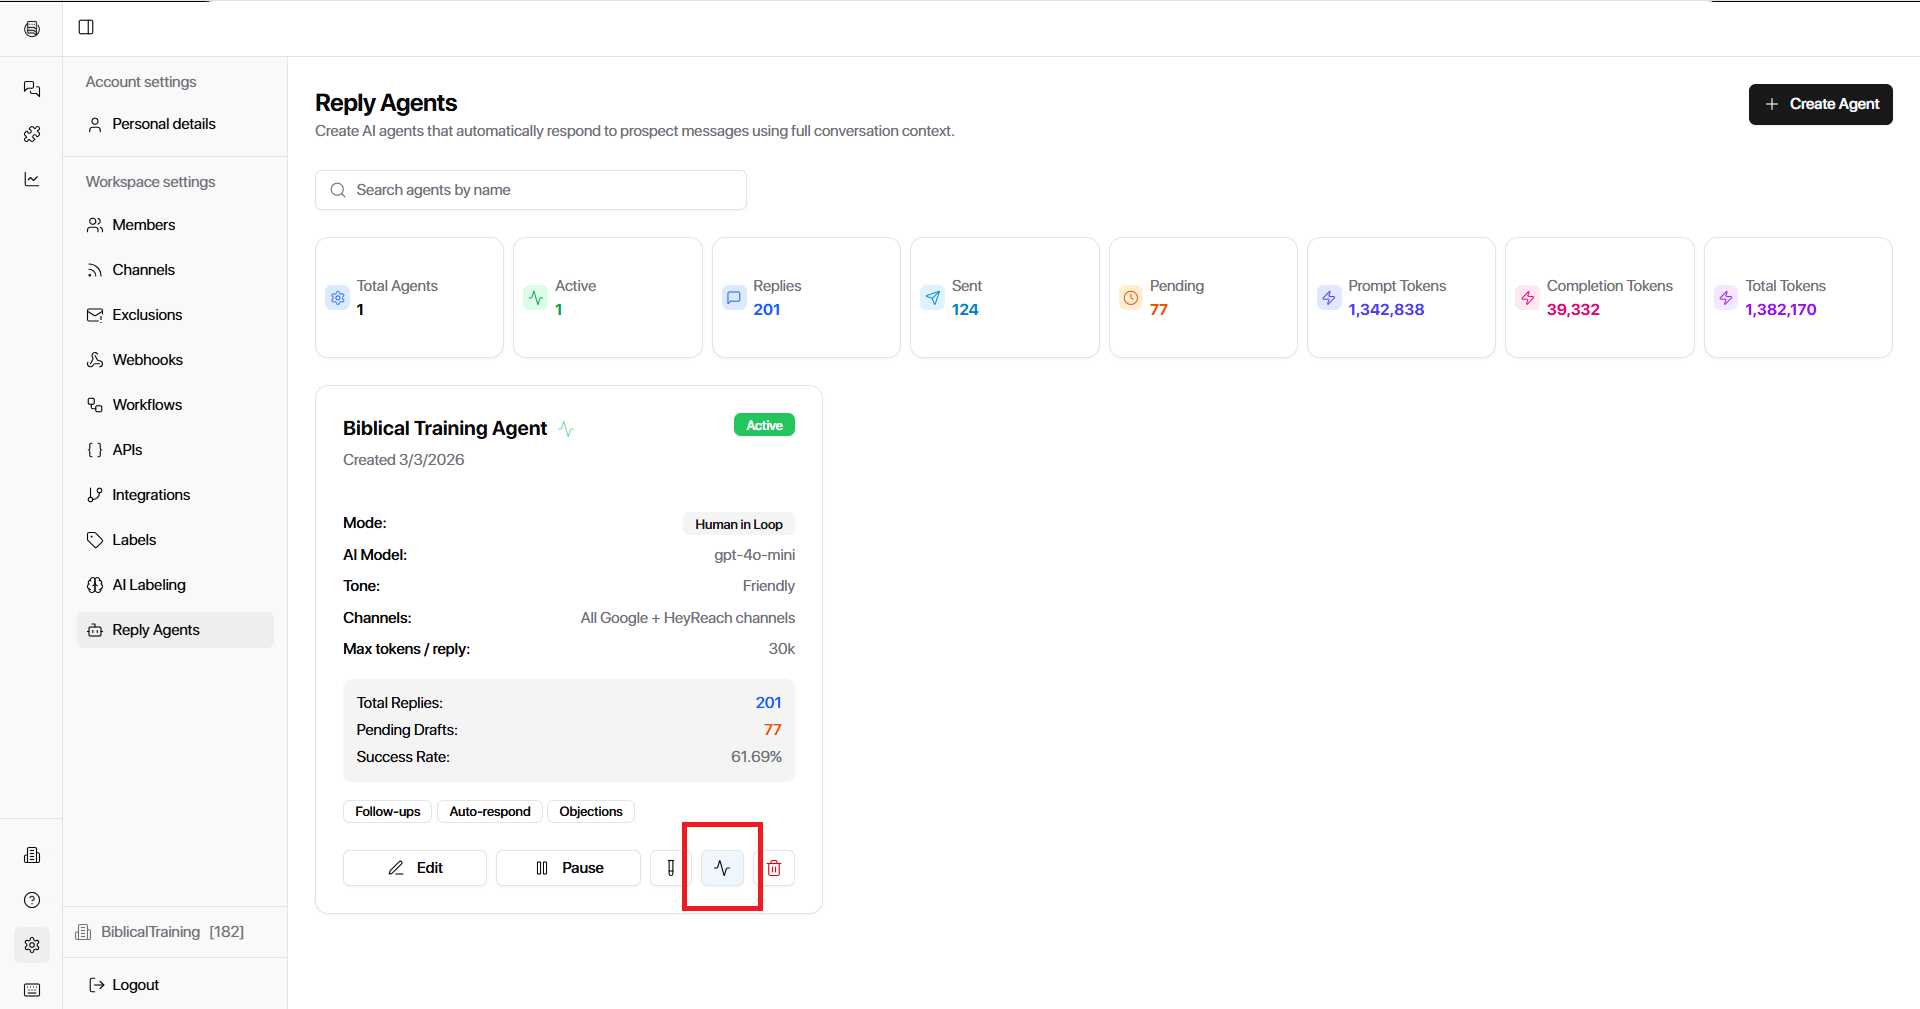Viewport: 1920px width, 1009px height.
Task: Open the analytics chart icon in left rail
Action: click(x=32, y=179)
